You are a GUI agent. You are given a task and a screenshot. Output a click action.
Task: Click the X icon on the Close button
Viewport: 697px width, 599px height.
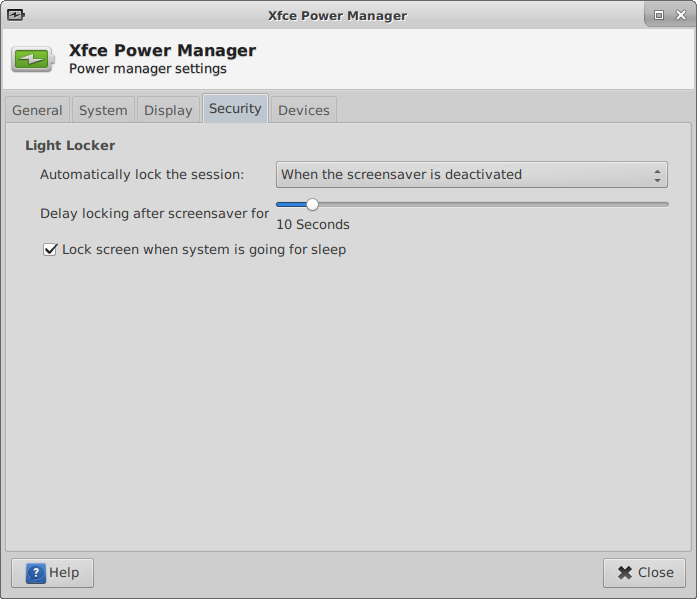pyautogui.click(x=624, y=573)
